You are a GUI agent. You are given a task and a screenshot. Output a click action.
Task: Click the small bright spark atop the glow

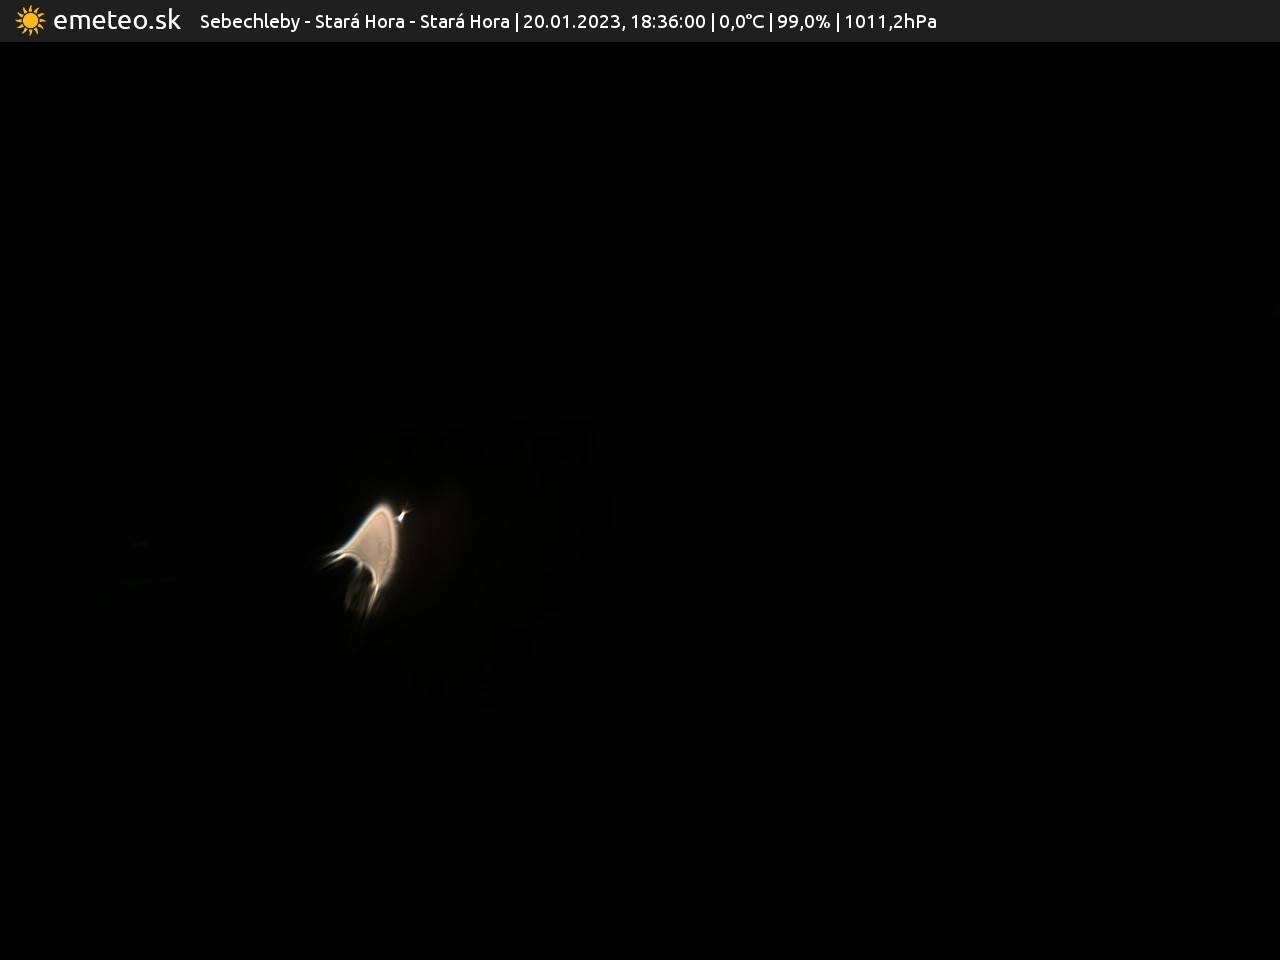tap(403, 514)
